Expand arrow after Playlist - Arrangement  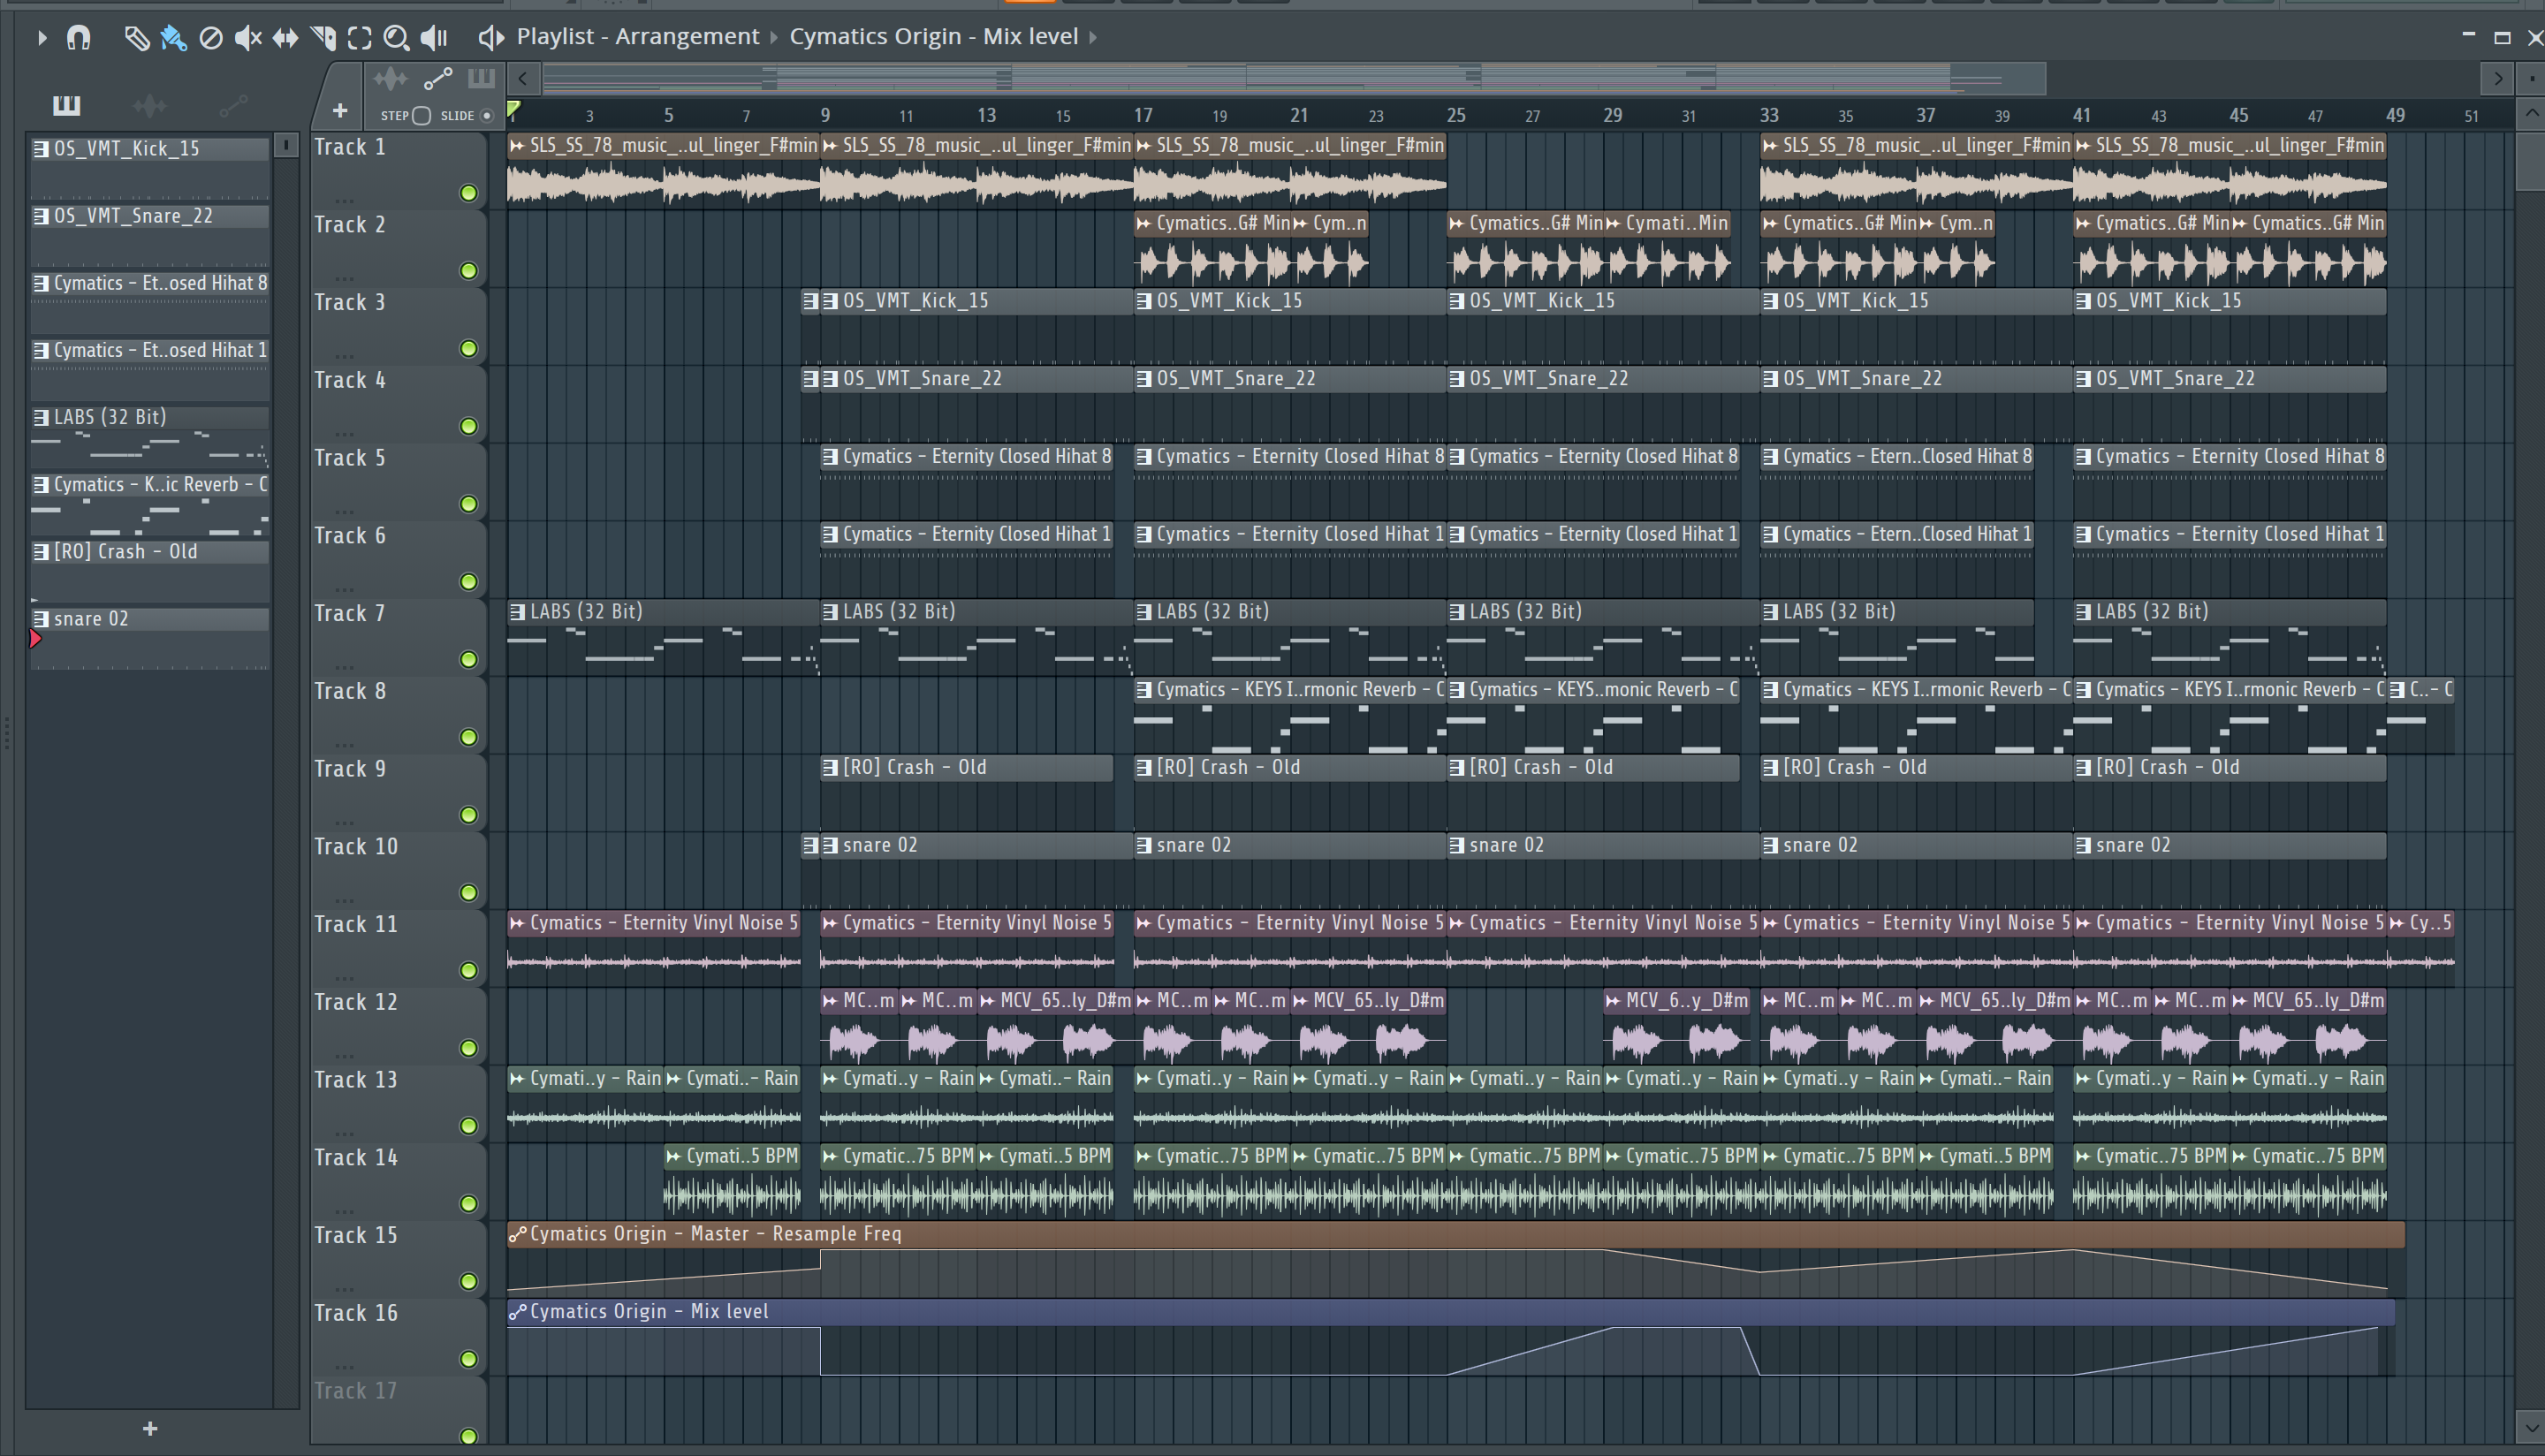774,37
